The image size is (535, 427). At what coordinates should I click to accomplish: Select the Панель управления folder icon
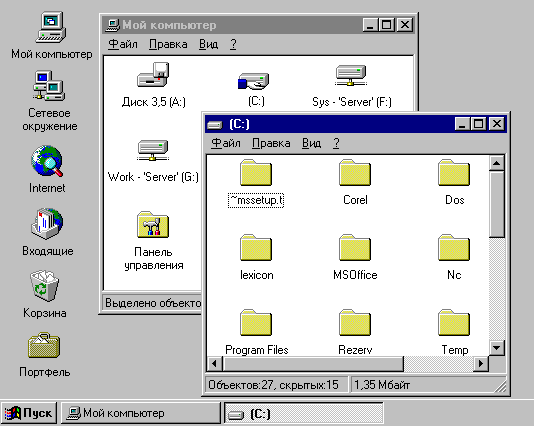point(153,225)
